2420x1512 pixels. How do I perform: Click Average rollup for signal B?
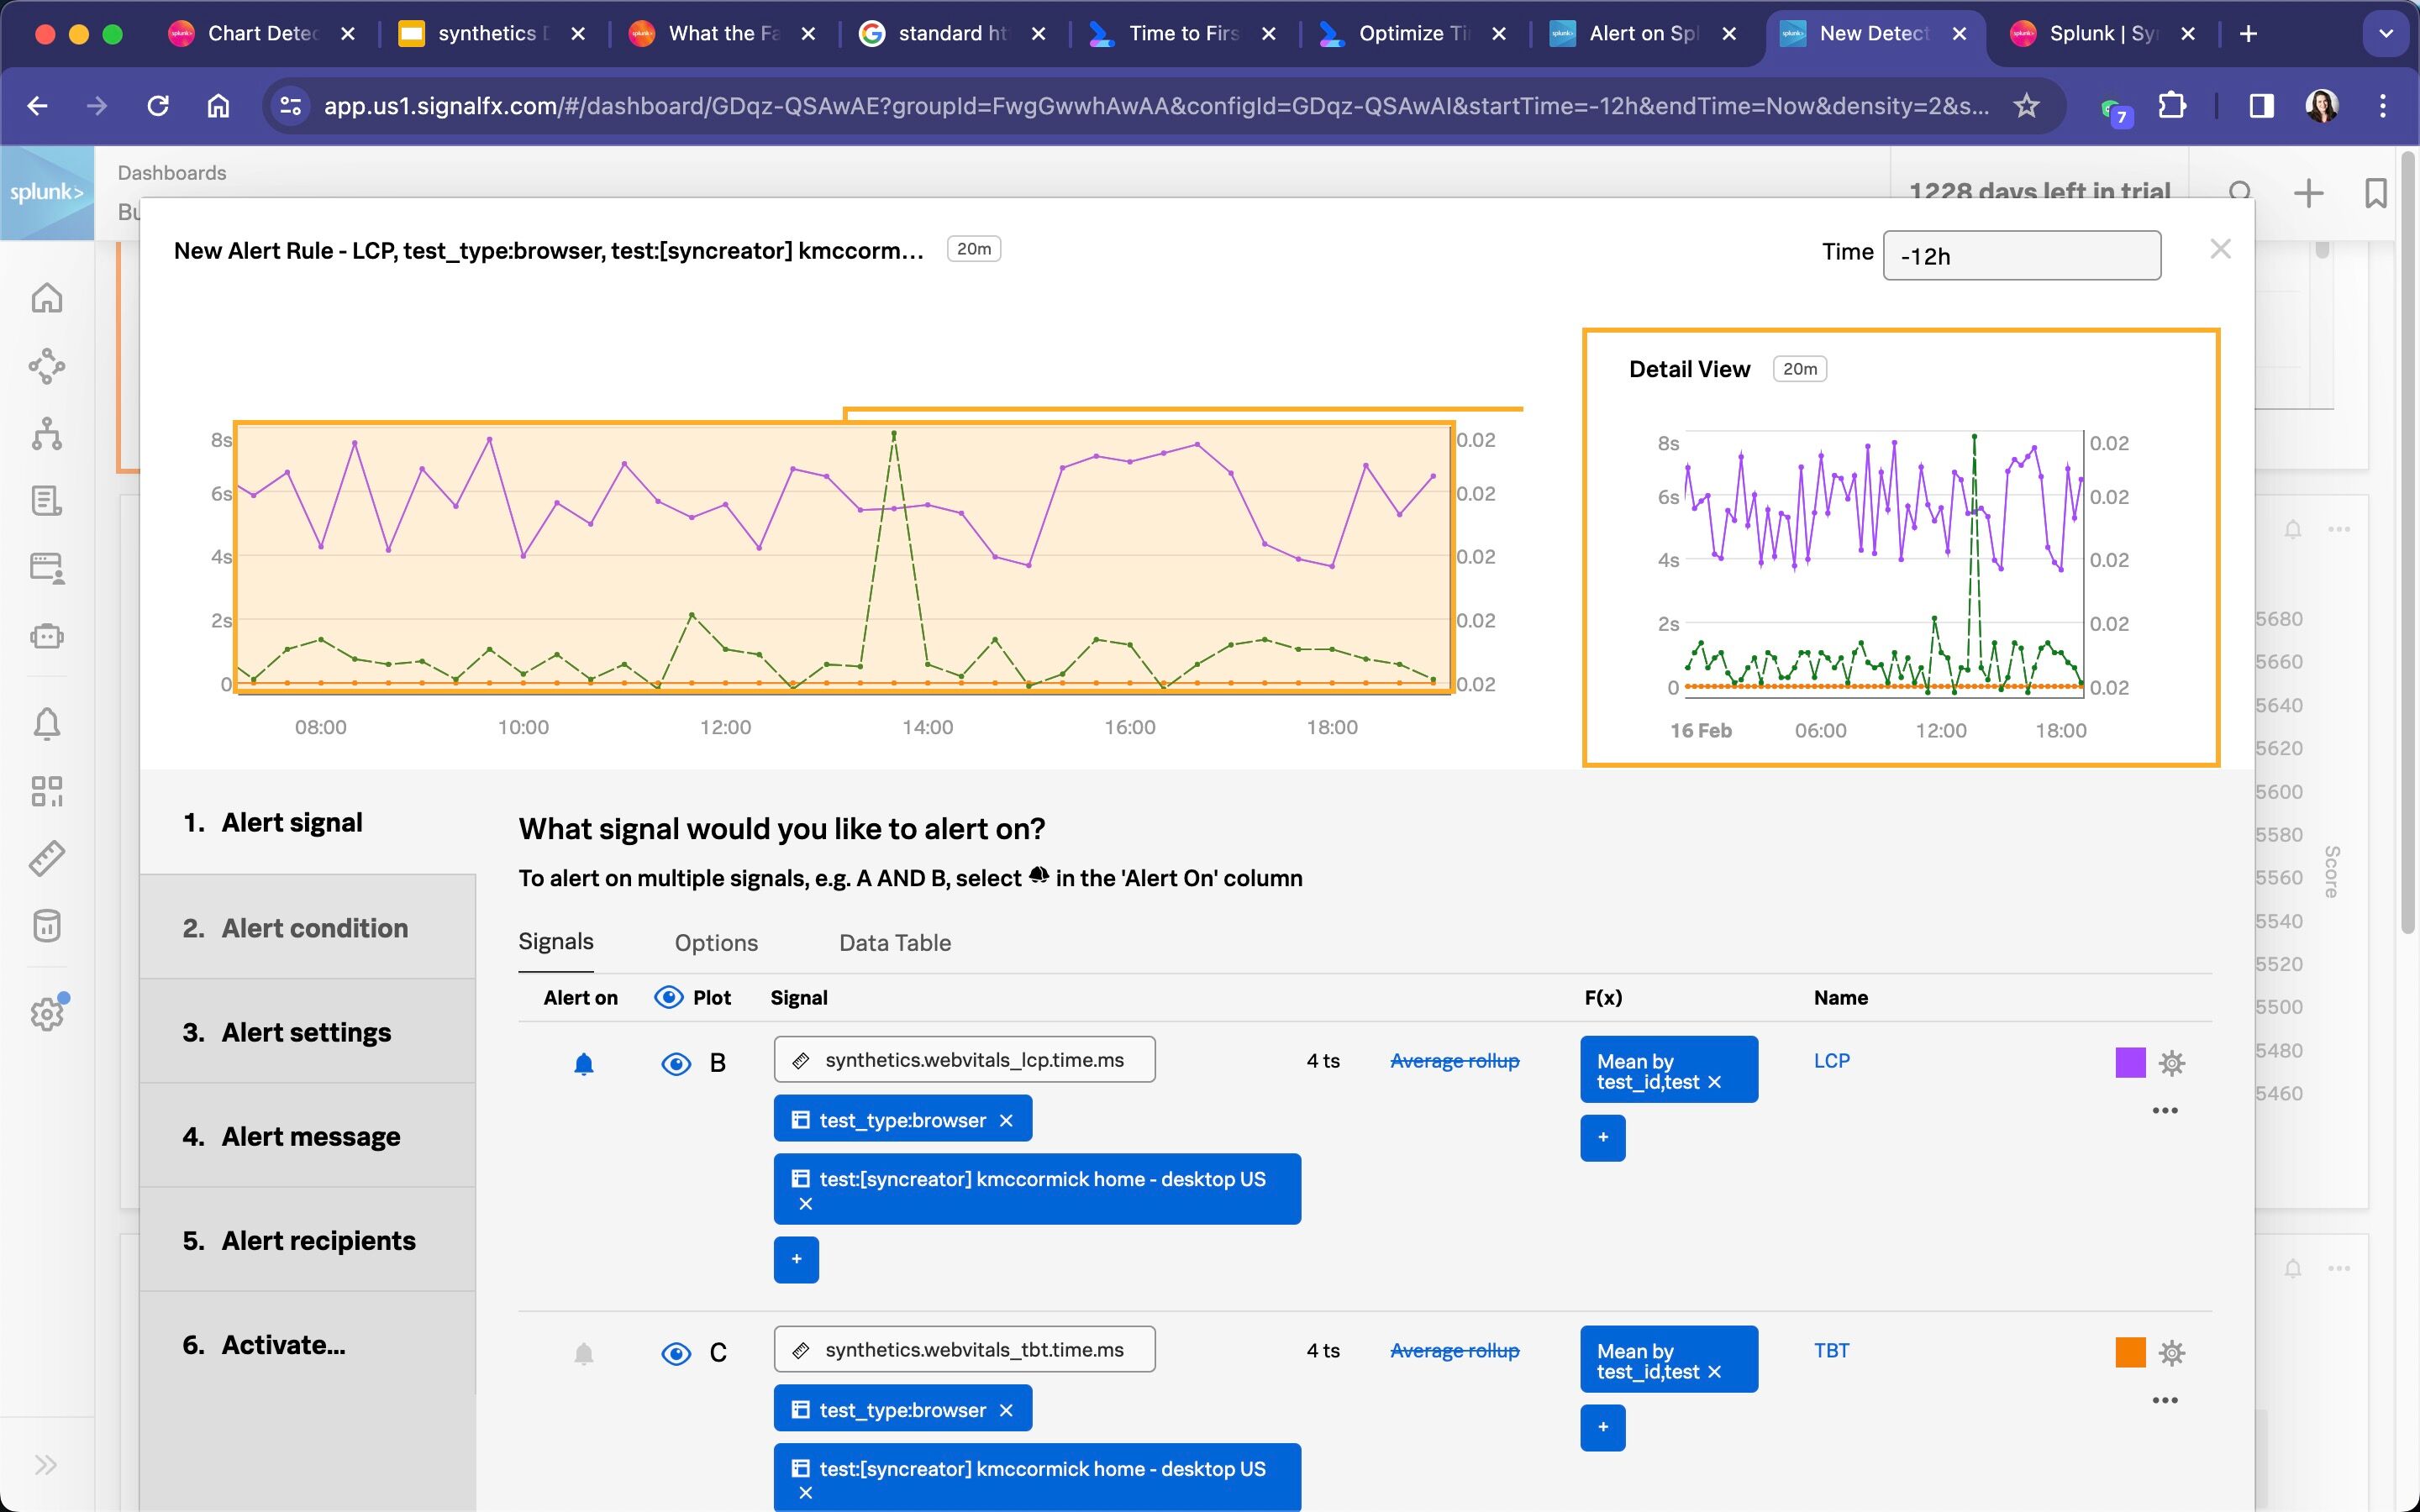pos(1454,1061)
